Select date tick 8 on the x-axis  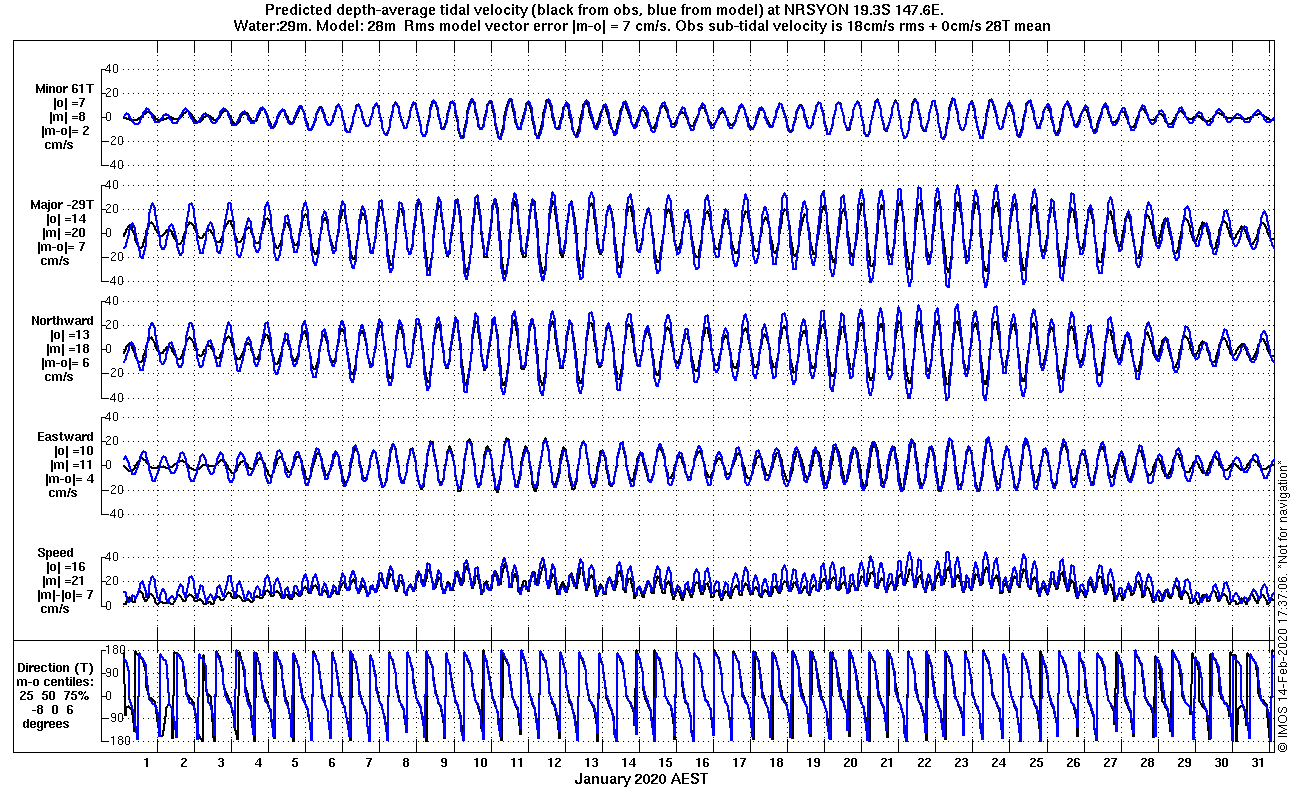click(406, 762)
